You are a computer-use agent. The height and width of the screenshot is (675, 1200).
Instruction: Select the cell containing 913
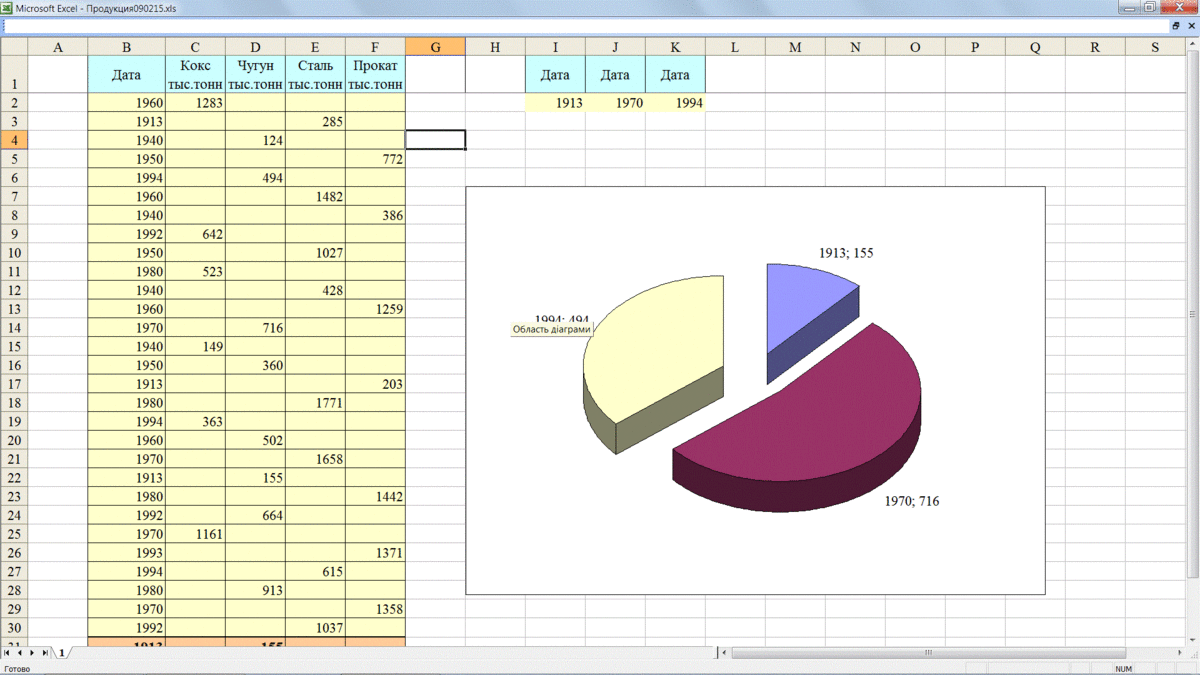[x=255, y=590]
